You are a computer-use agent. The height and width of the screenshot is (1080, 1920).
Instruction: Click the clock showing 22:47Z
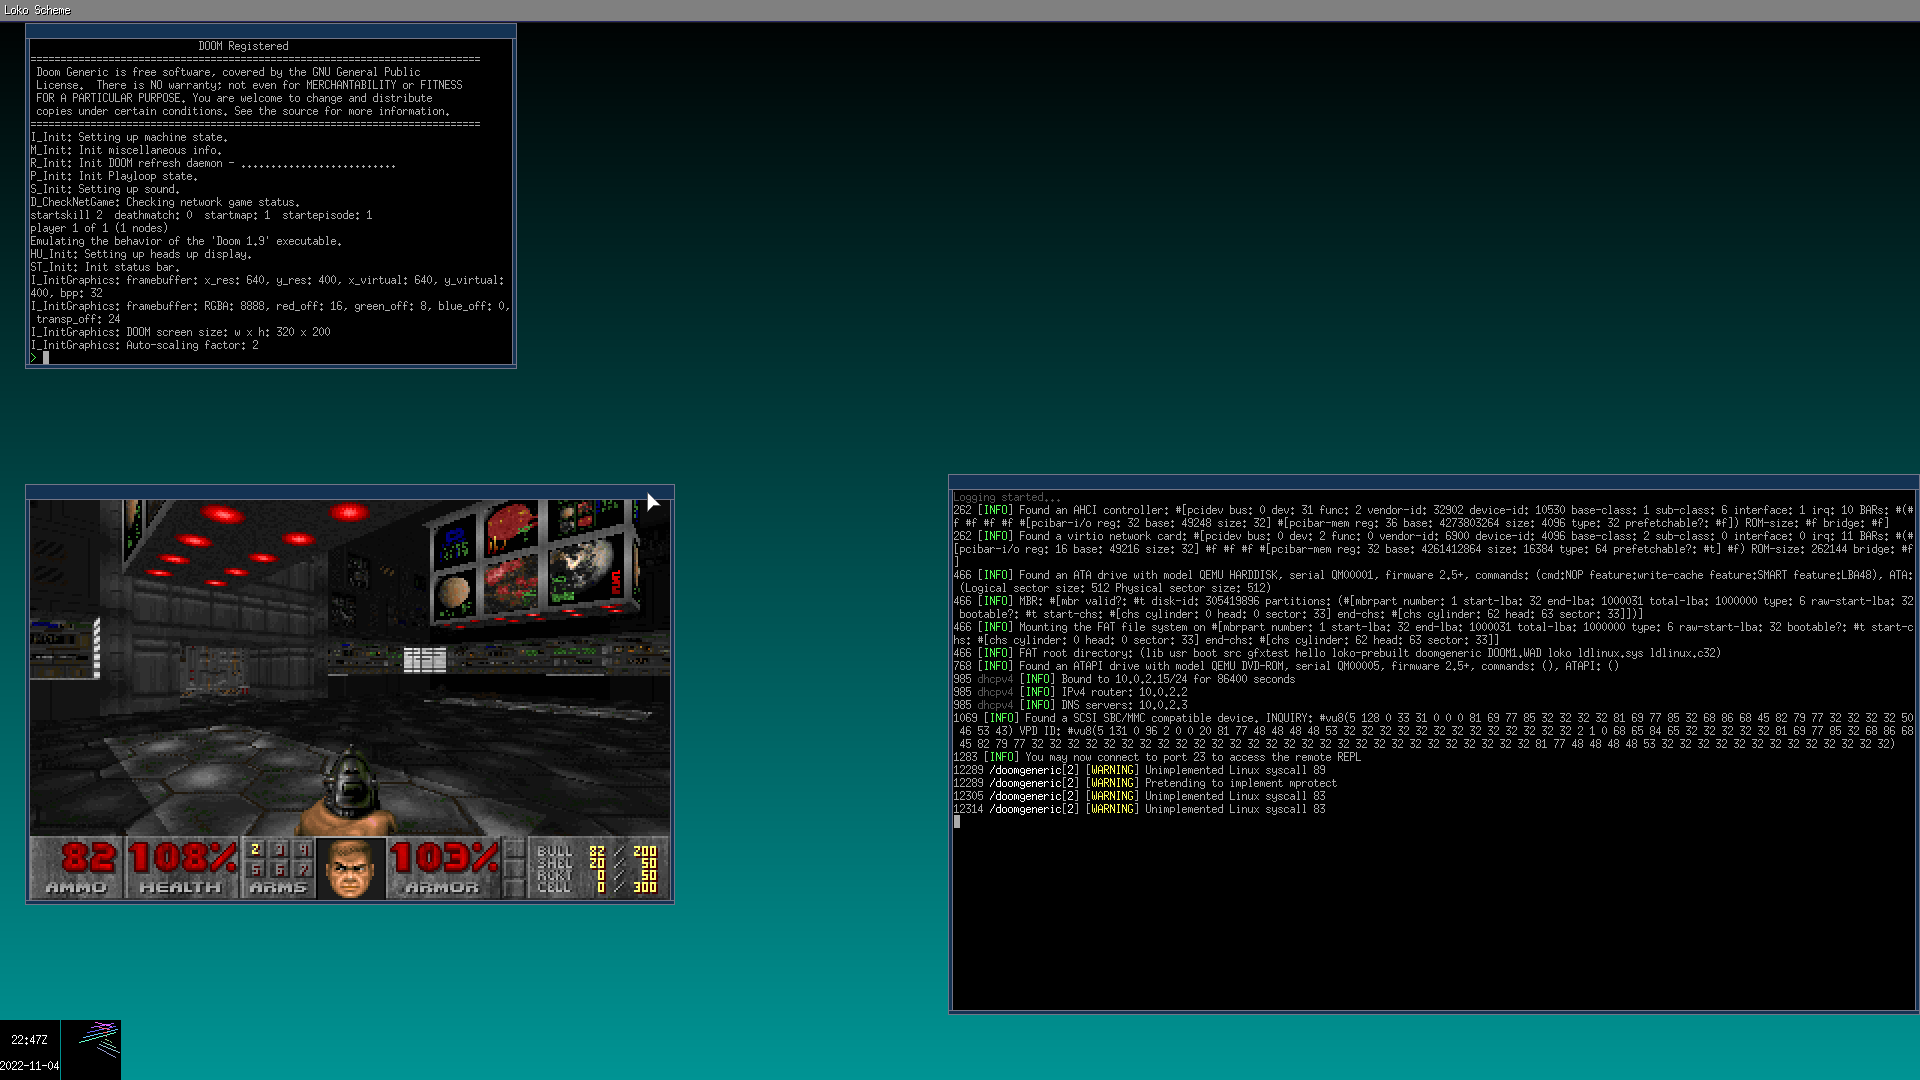[30, 1040]
